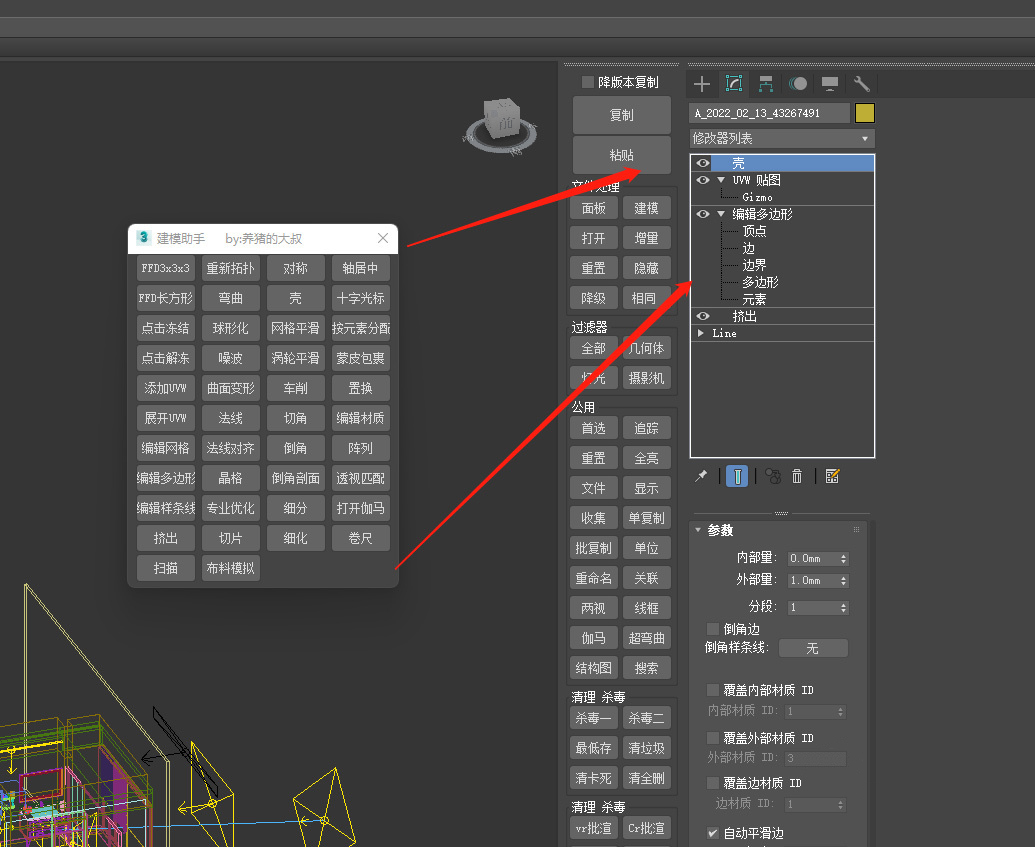The height and width of the screenshot is (847, 1035).
Task: Click 杀毒一 button
Action: 593,718
